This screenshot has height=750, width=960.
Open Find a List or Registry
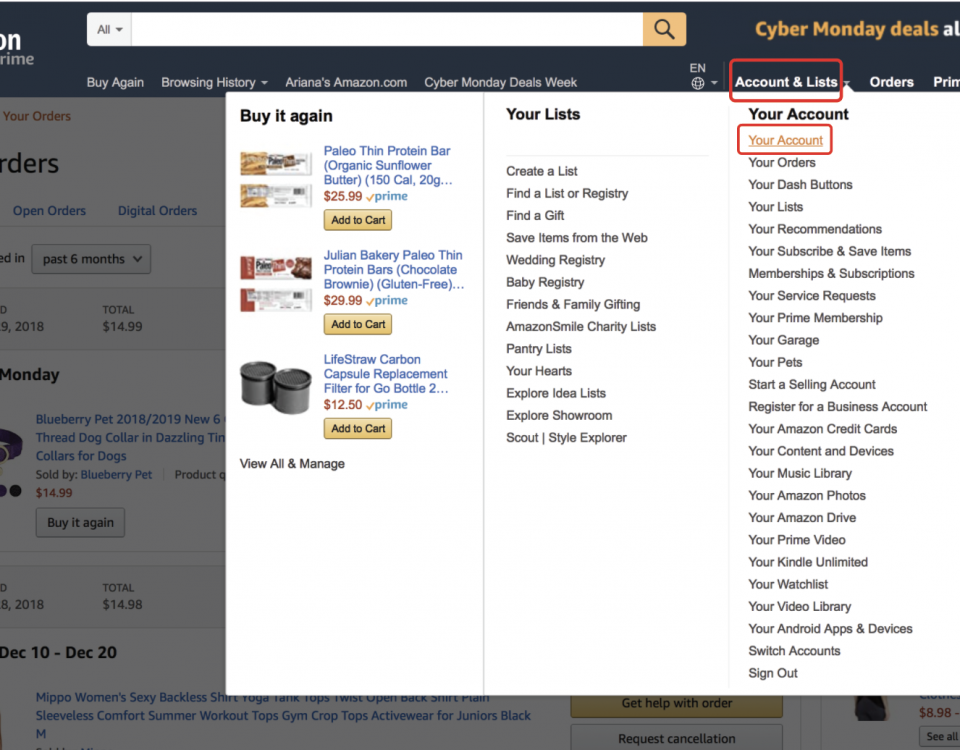pyautogui.click(x=567, y=193)
